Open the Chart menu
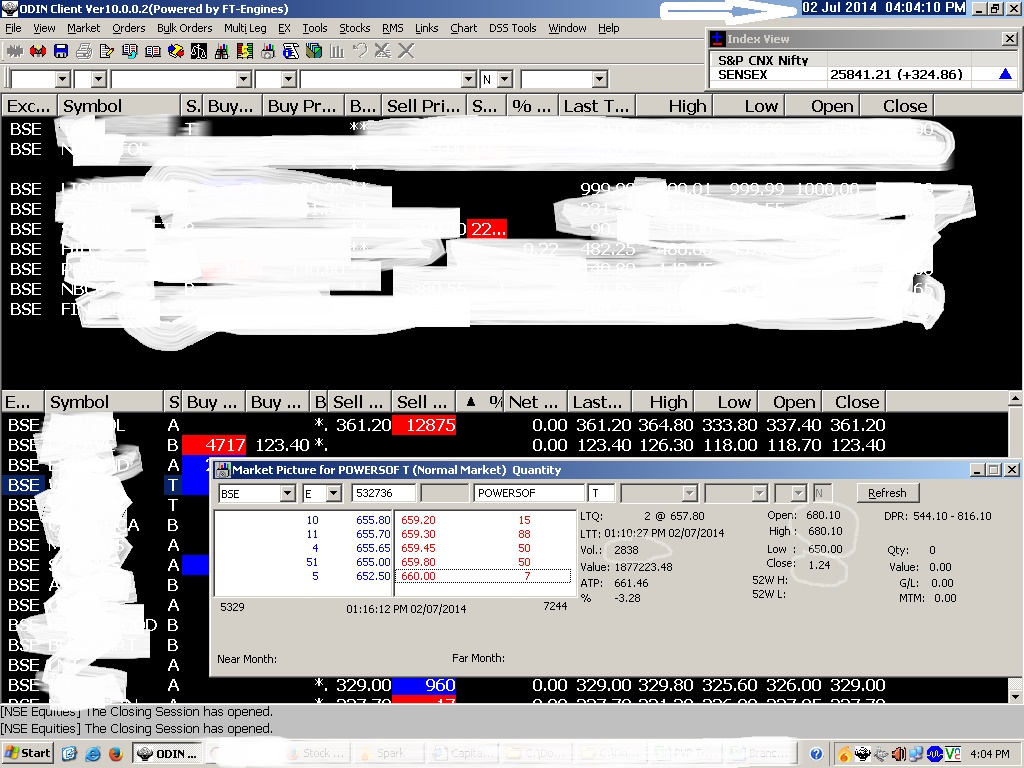Image resolution: width=1024 pixels, height=768 pixels. click(x=464, y=28)
